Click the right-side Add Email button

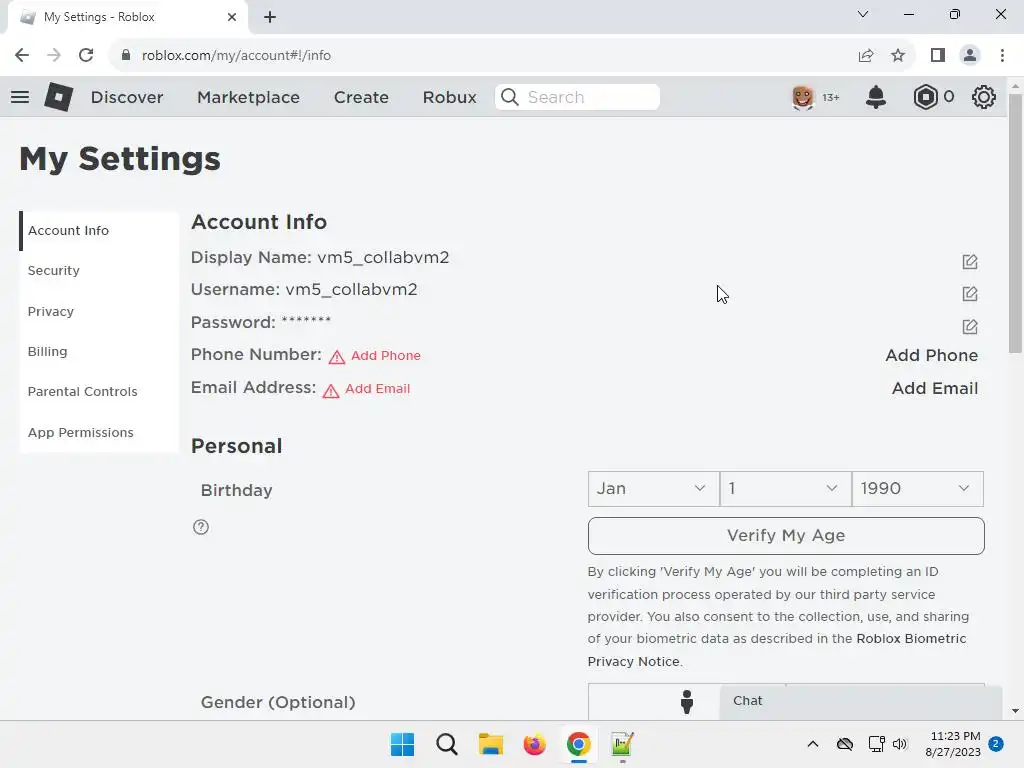pyautogui.click(x=935, y=388)
